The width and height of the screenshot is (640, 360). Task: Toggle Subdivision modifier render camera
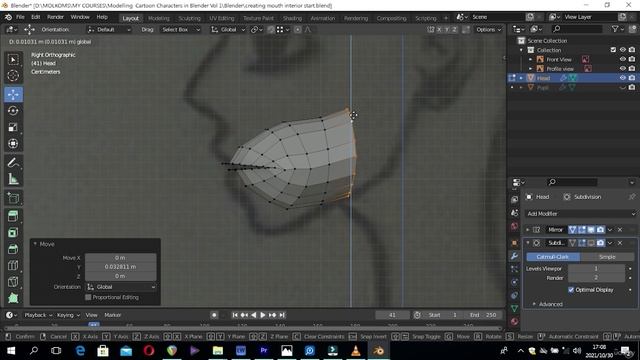pos(600,243)
